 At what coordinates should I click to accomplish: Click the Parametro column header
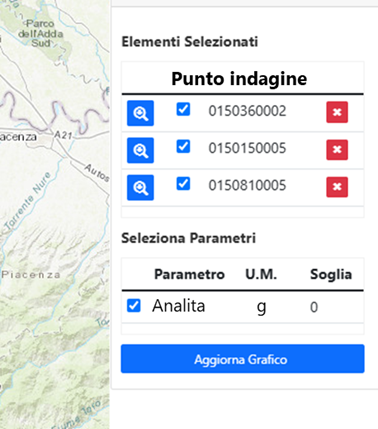coord(189,275)
